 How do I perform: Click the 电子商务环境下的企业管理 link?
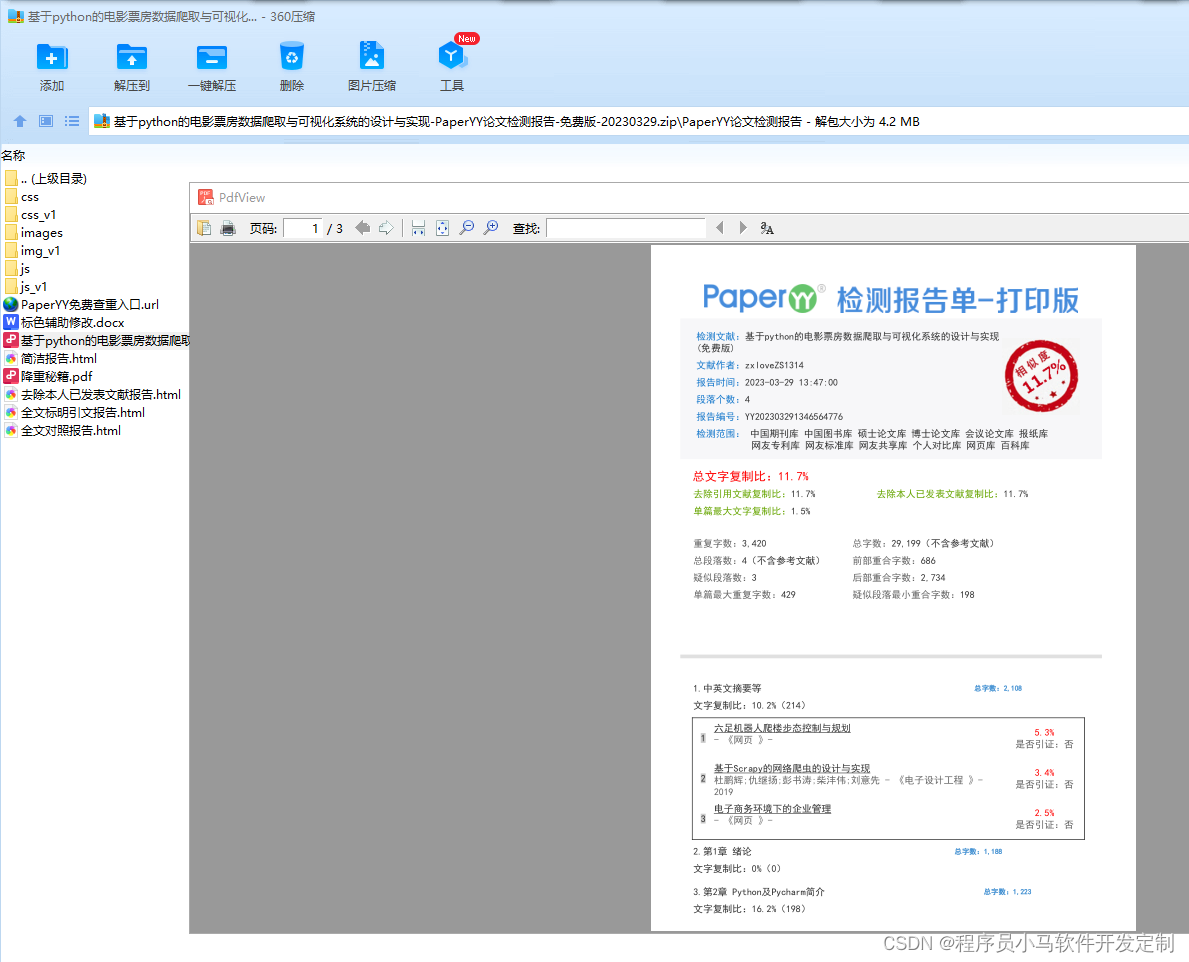772,809
